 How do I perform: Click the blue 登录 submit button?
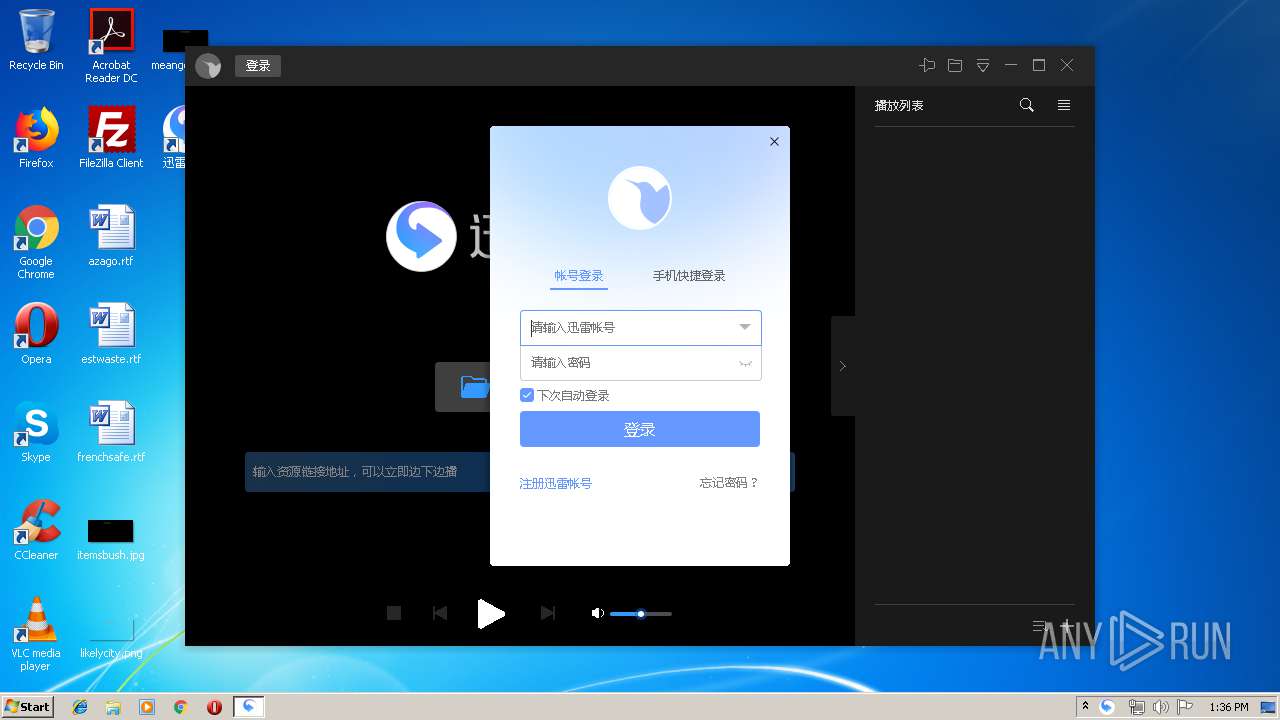click(640, 429)
